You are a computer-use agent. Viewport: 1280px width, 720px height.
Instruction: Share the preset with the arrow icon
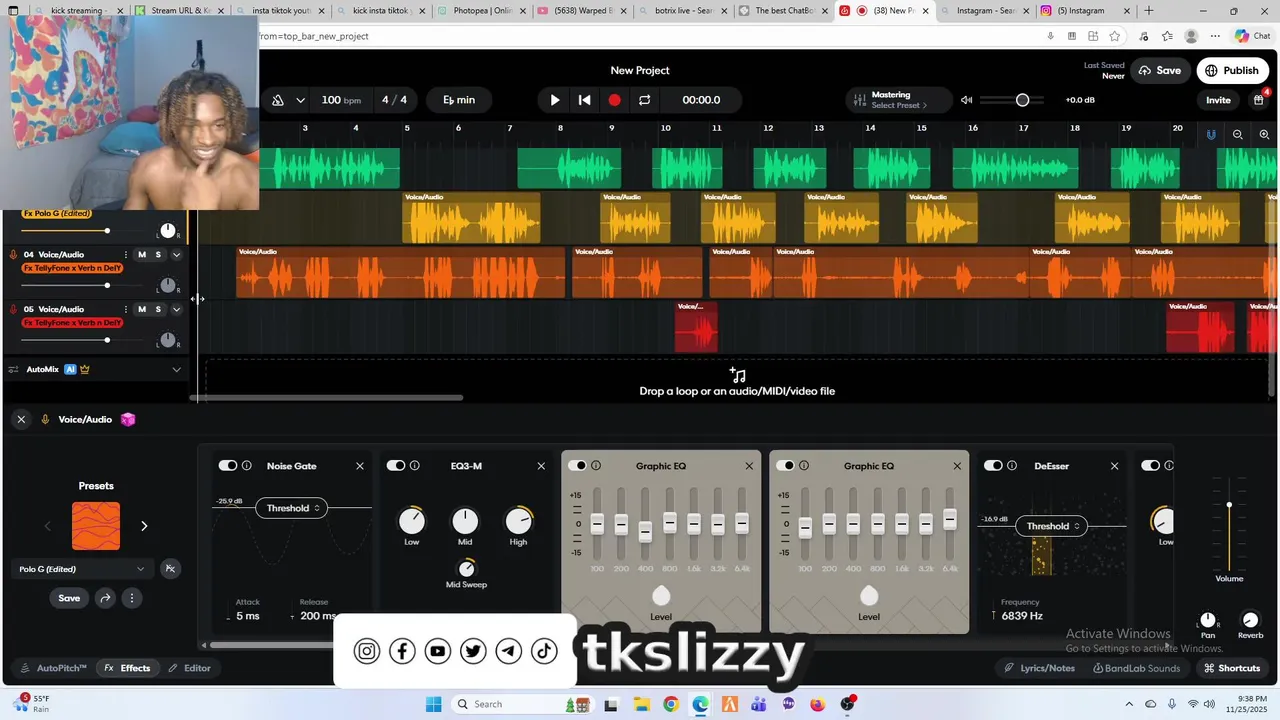click(105, 598)
